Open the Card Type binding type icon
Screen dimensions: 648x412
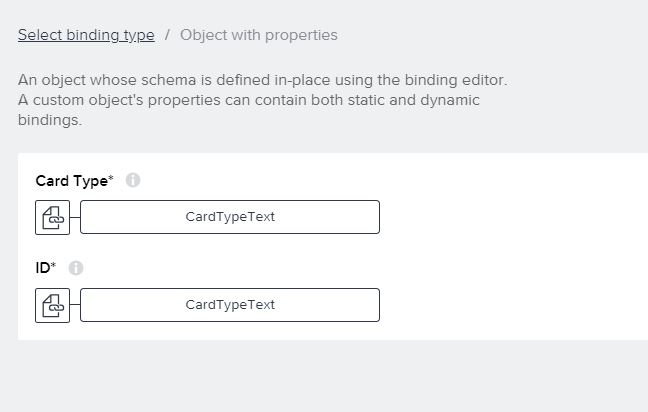[x=52, y=217]
